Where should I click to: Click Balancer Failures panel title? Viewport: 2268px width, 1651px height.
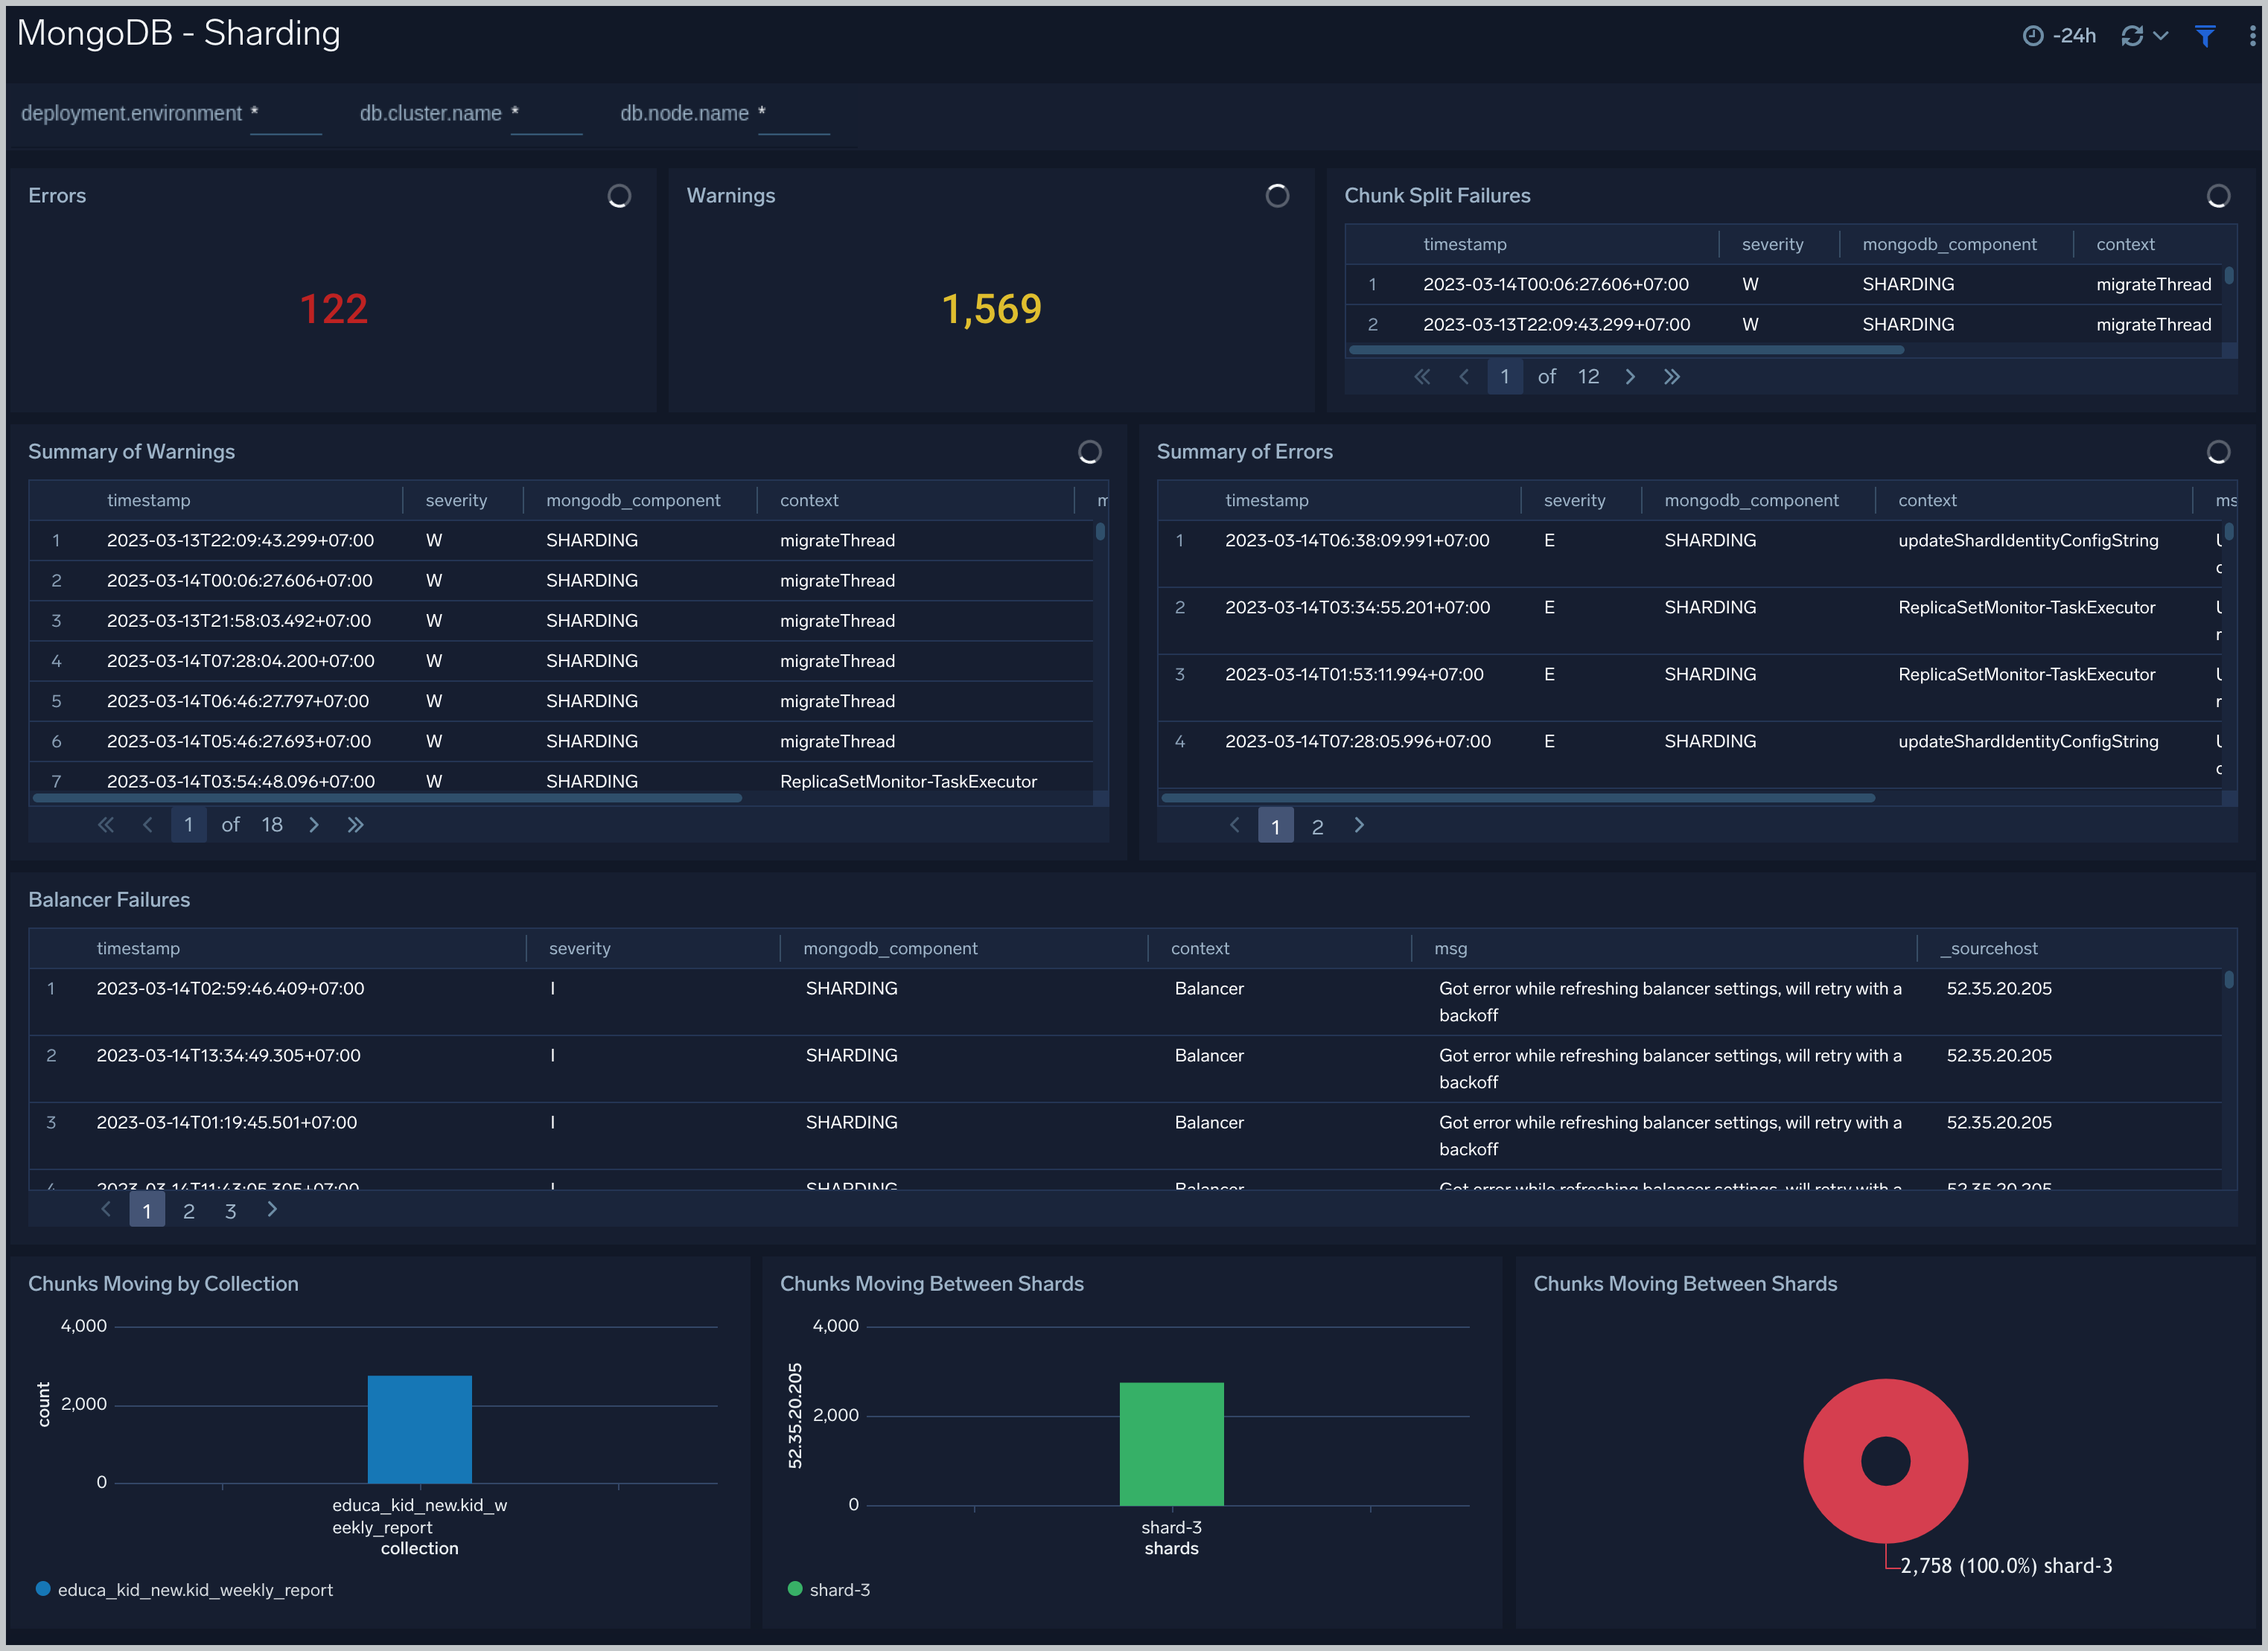(109, 900)
